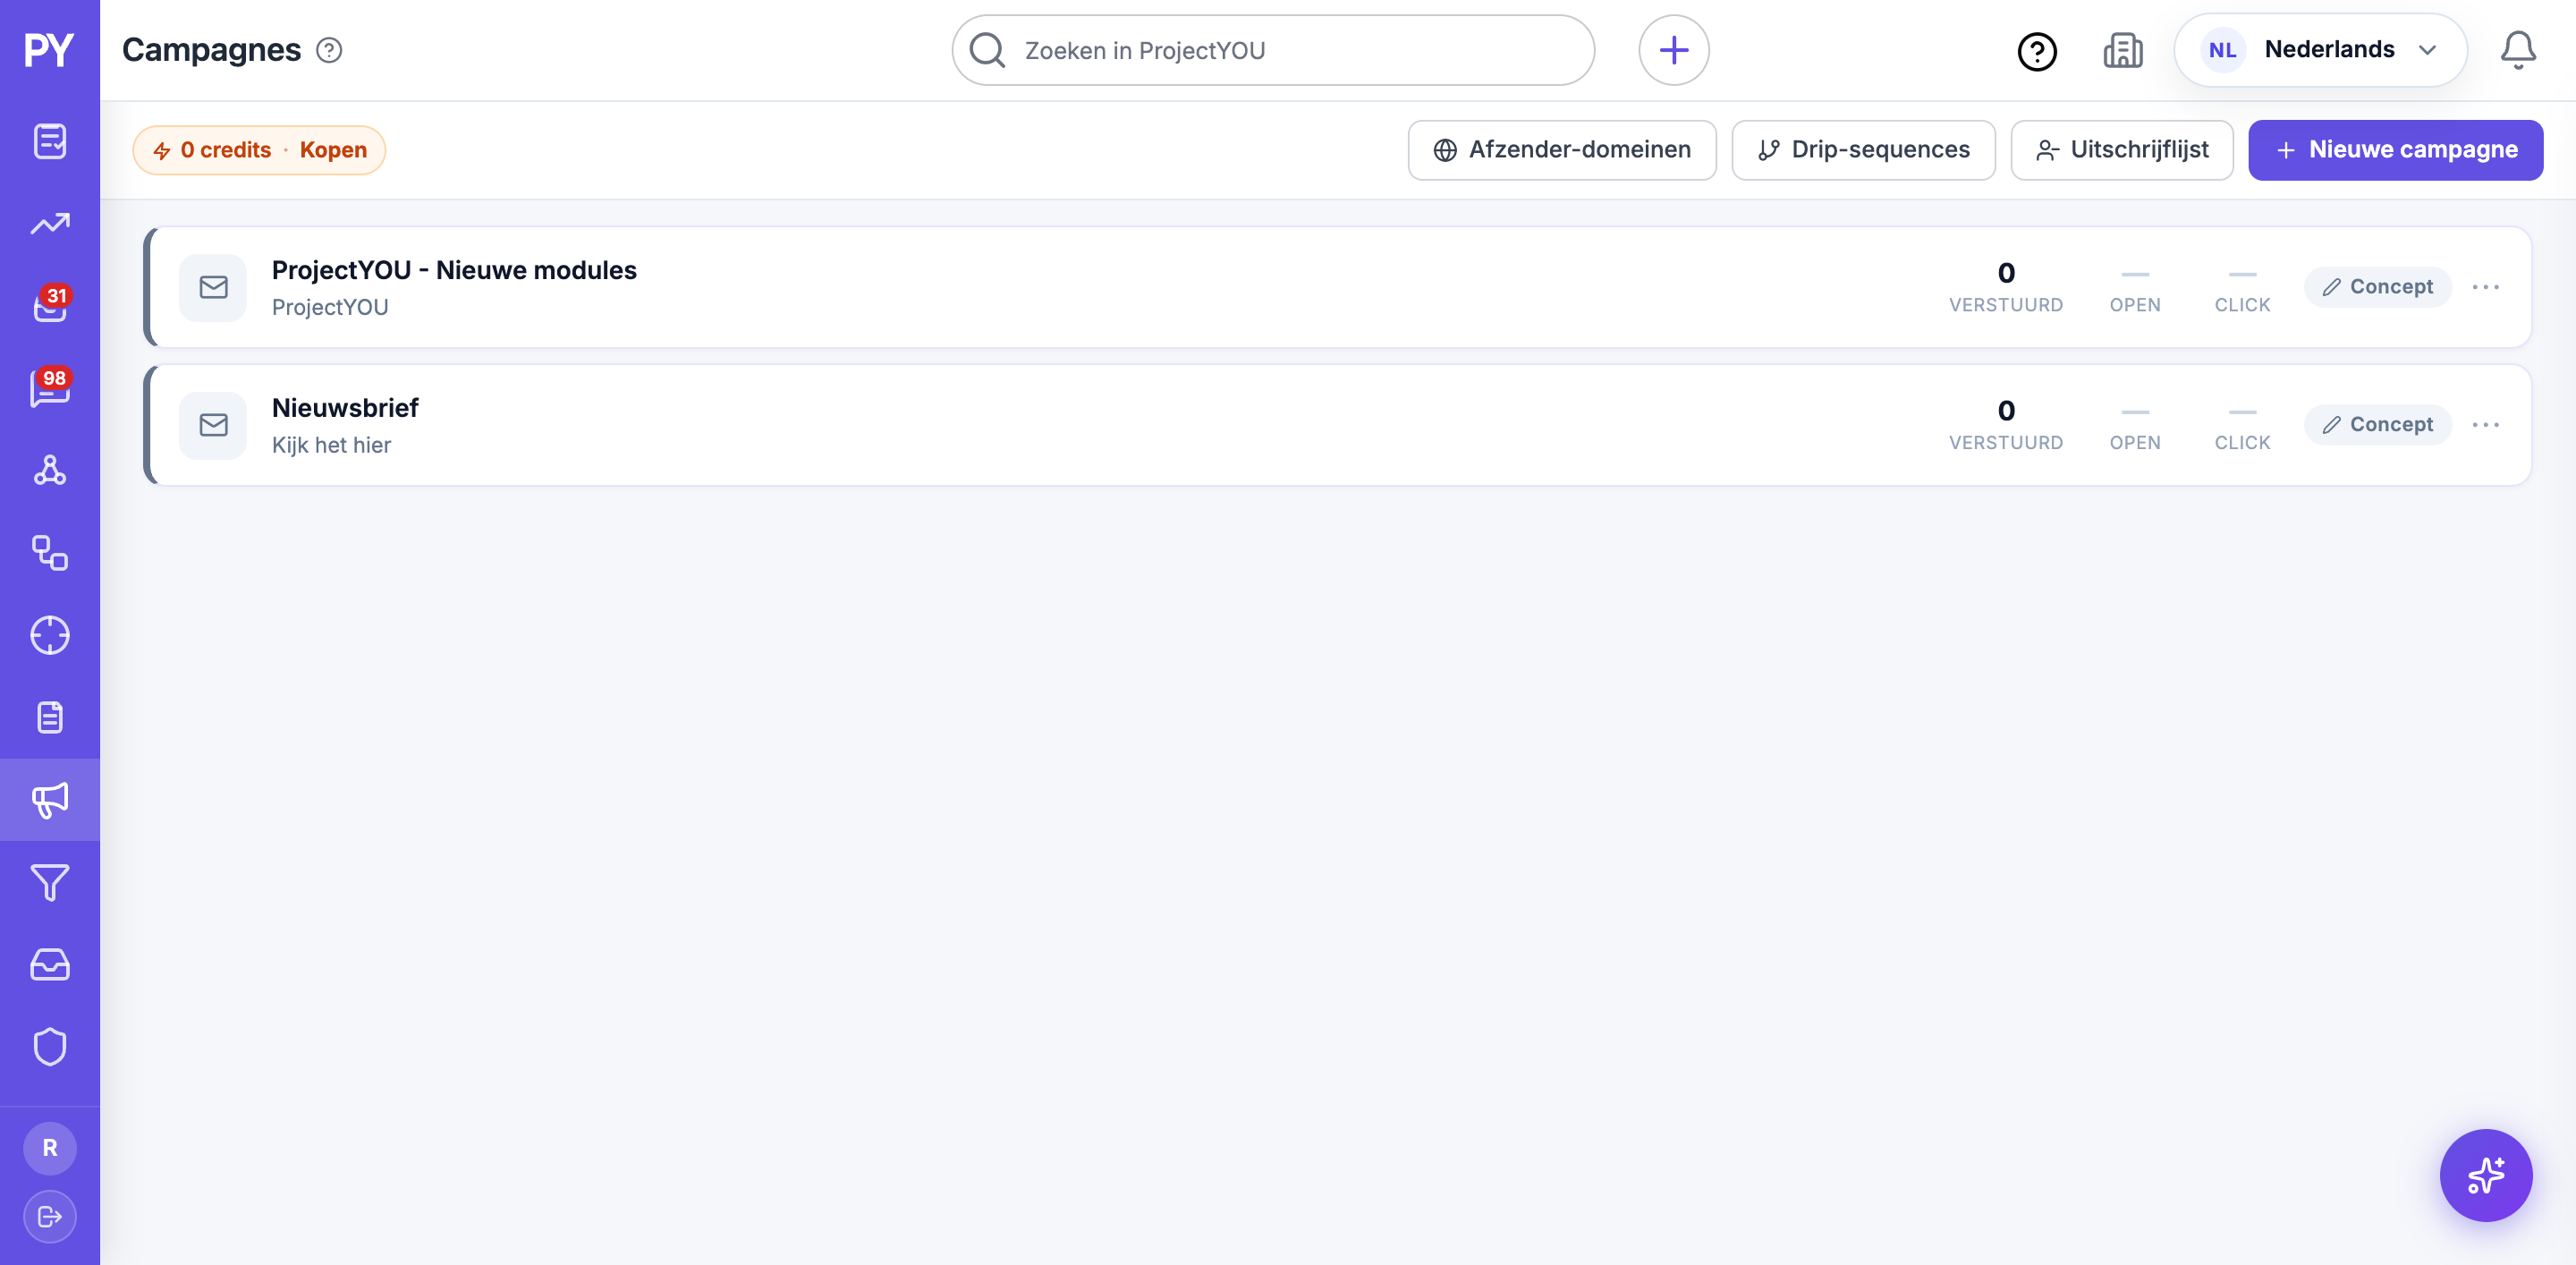This screenshot has width=2576, height=1265.
Task: Open sidebar item with 31 badge
Action: pos(50,305)
